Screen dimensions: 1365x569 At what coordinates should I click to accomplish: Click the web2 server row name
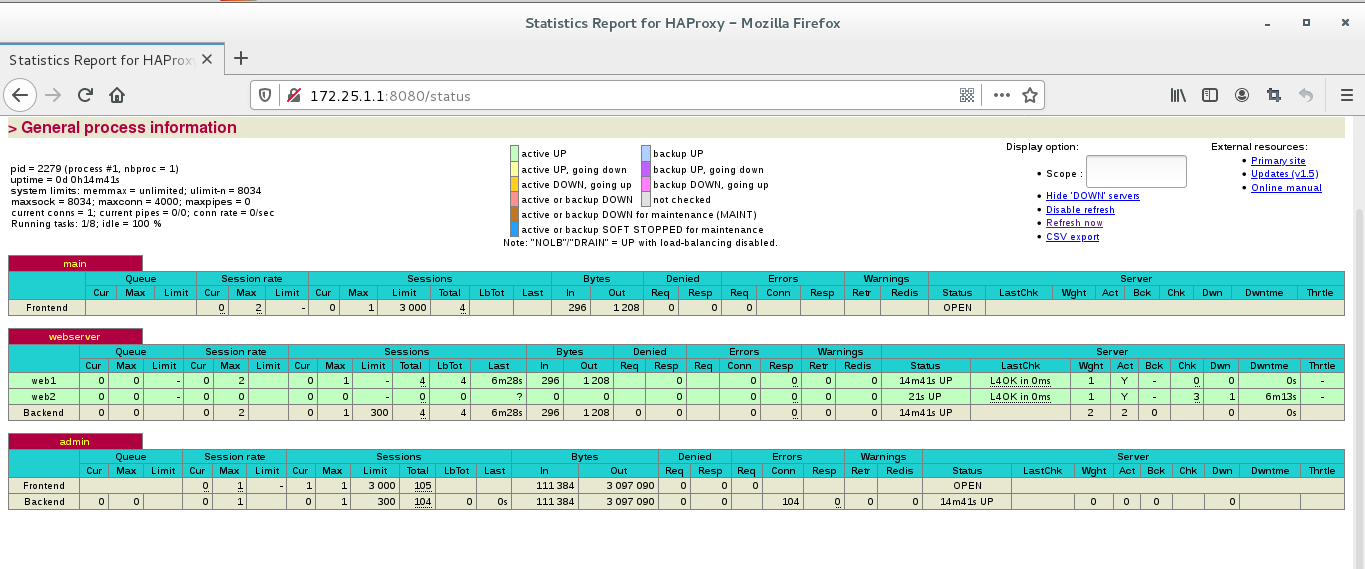[x=44, y=397]
